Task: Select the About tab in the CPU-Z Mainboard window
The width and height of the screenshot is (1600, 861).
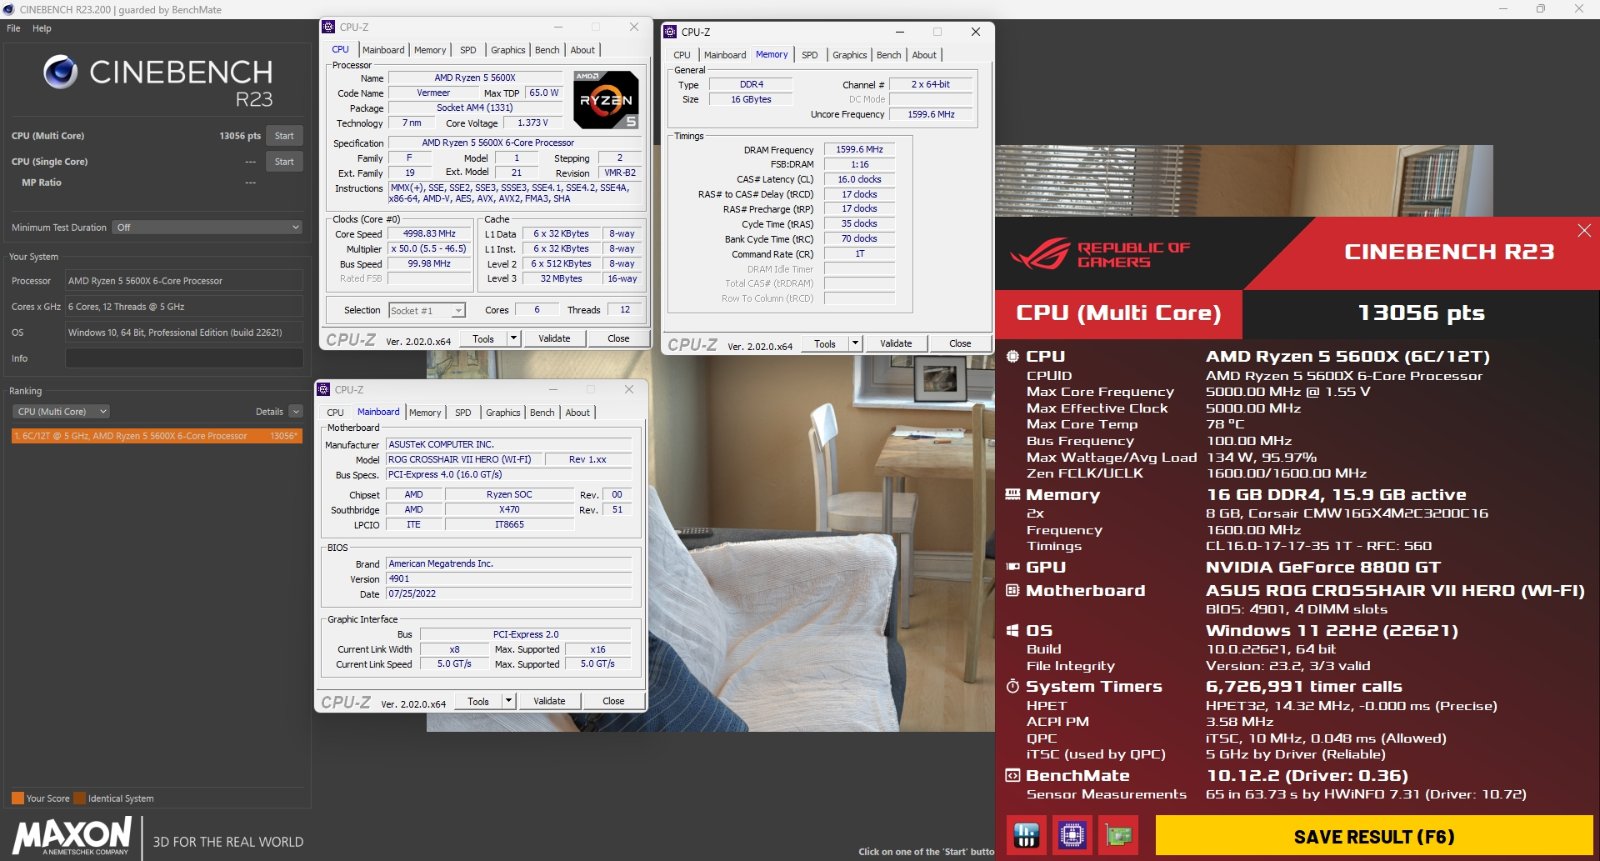Action: coord(578,413)
